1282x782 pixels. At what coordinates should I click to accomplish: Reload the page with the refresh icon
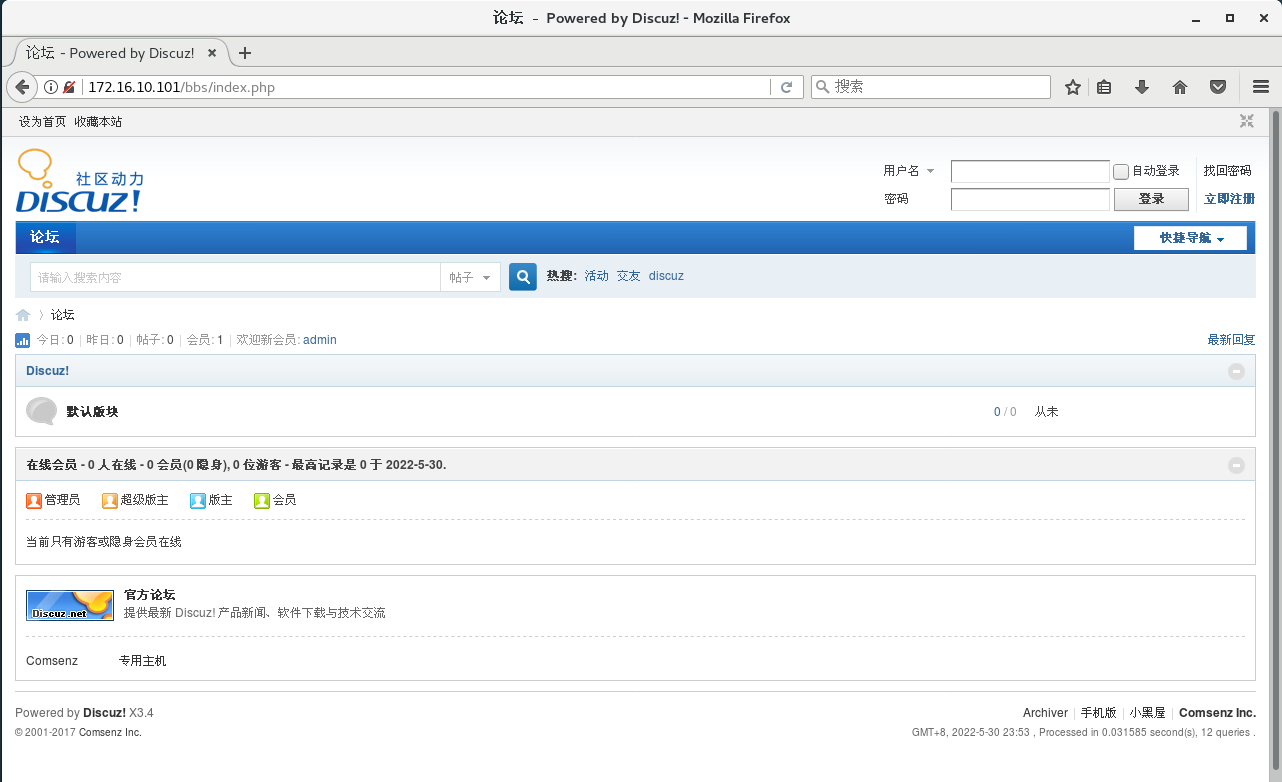787,87
